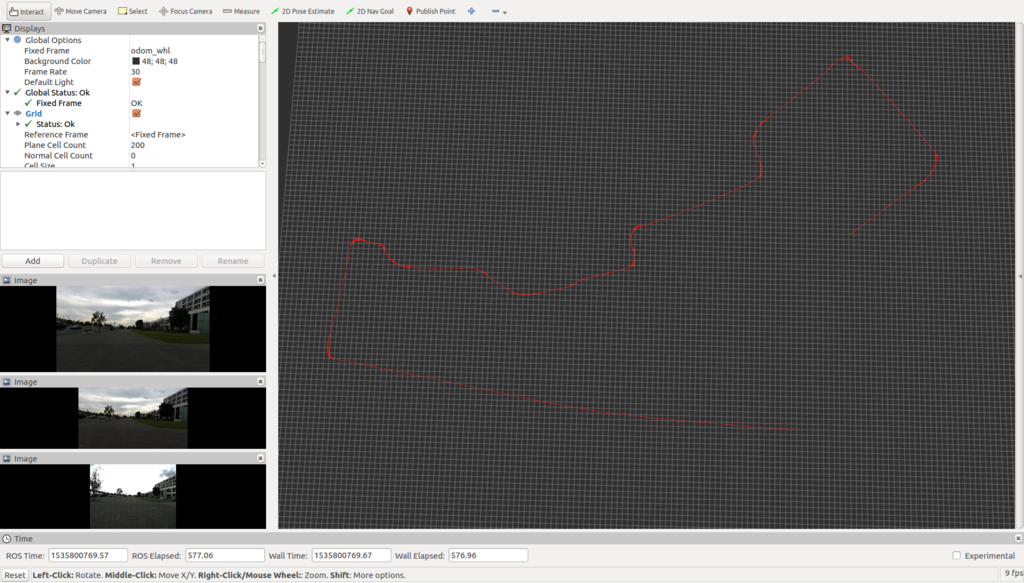Screen dimensions: 1024x583
Task: Click the Reset button
Action: coord(14,575)
